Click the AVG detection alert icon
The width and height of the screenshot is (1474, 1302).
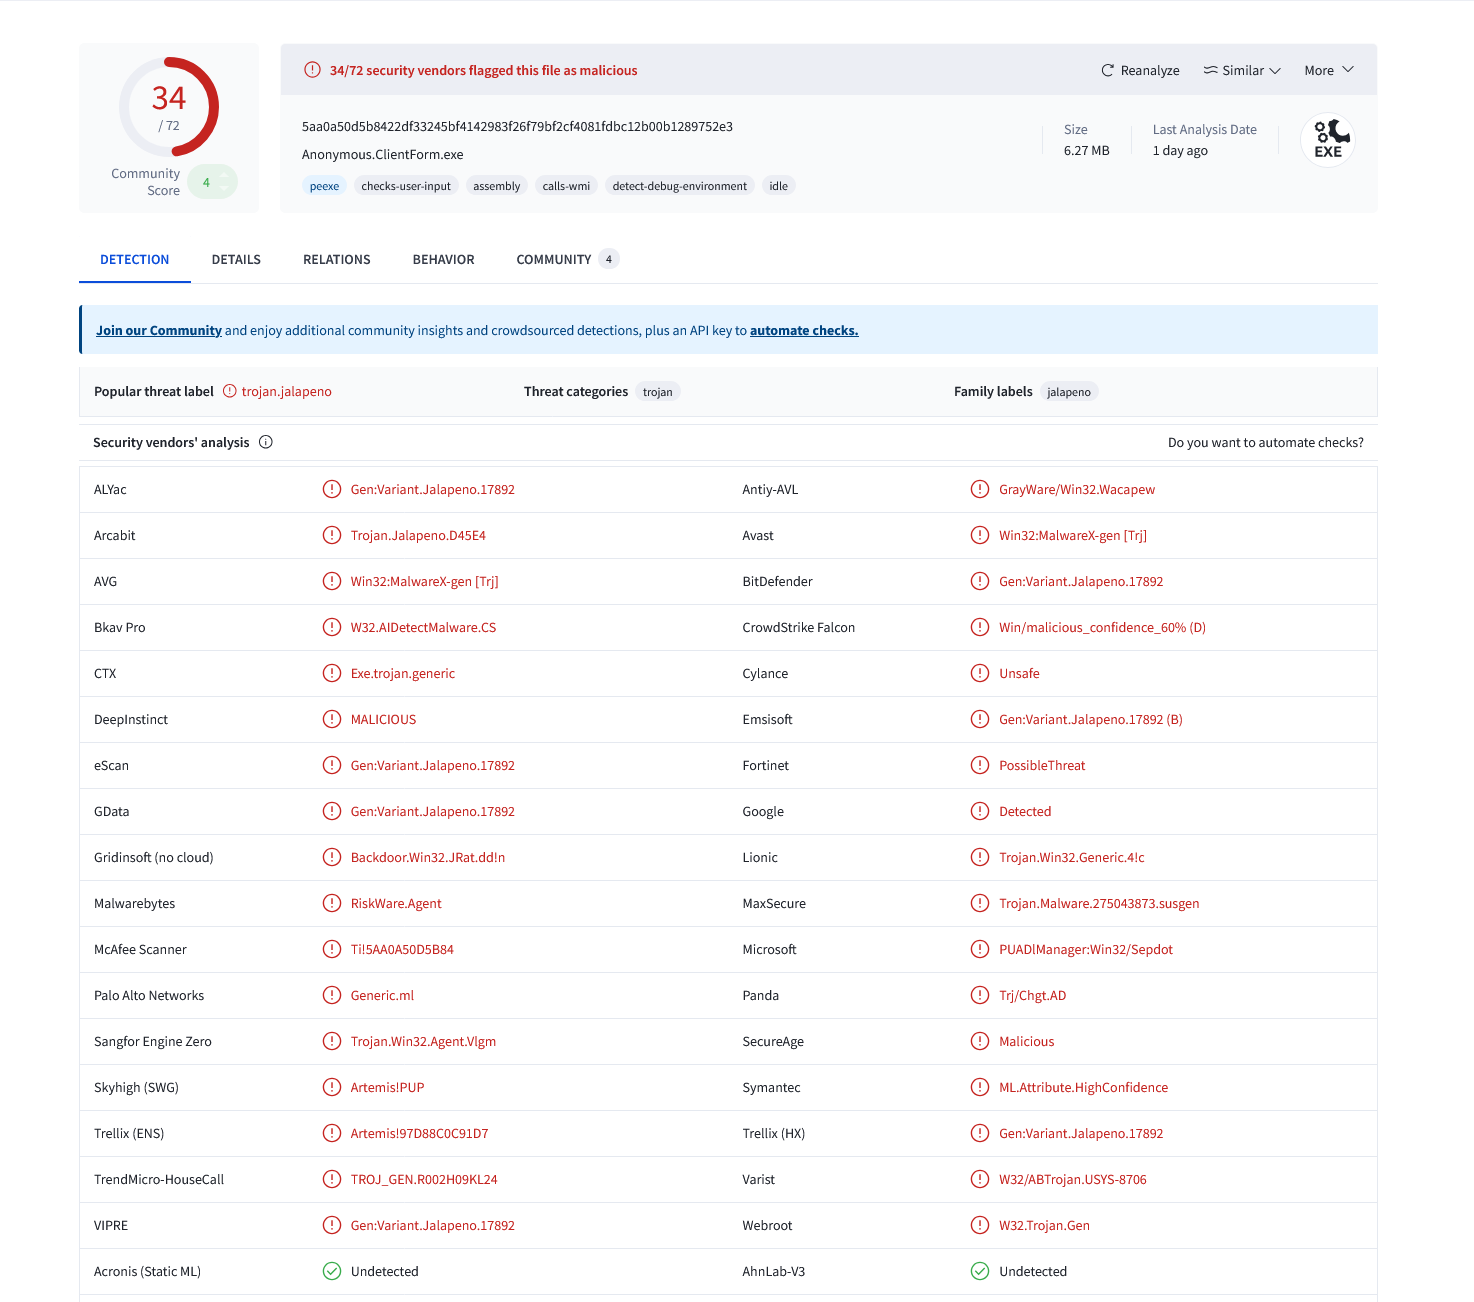[x=332, y=581]
